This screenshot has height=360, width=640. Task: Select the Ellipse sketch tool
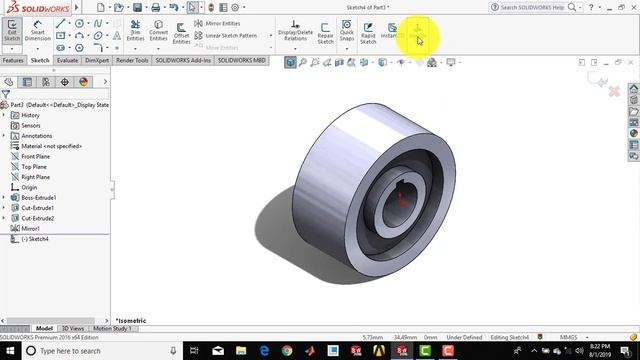98,36
